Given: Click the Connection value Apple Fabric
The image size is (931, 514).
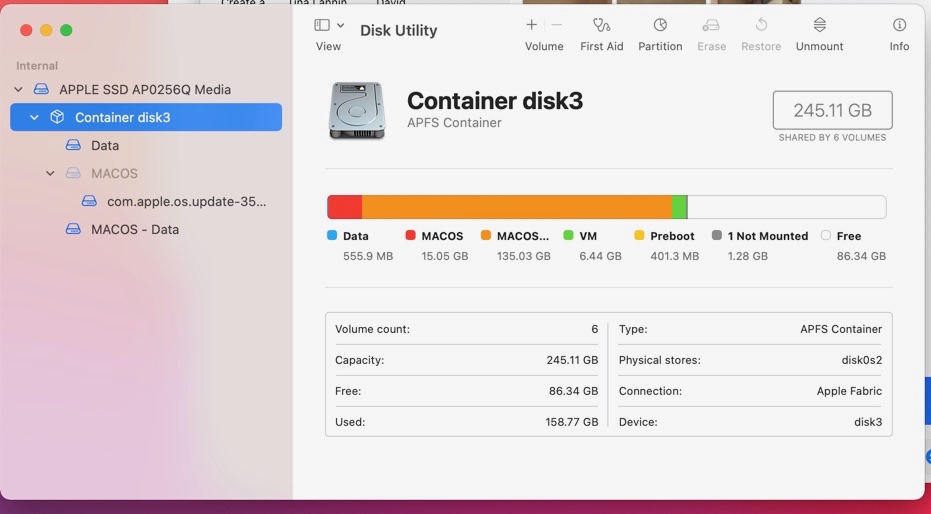Looking at the screenshot, I should (849, 391).
